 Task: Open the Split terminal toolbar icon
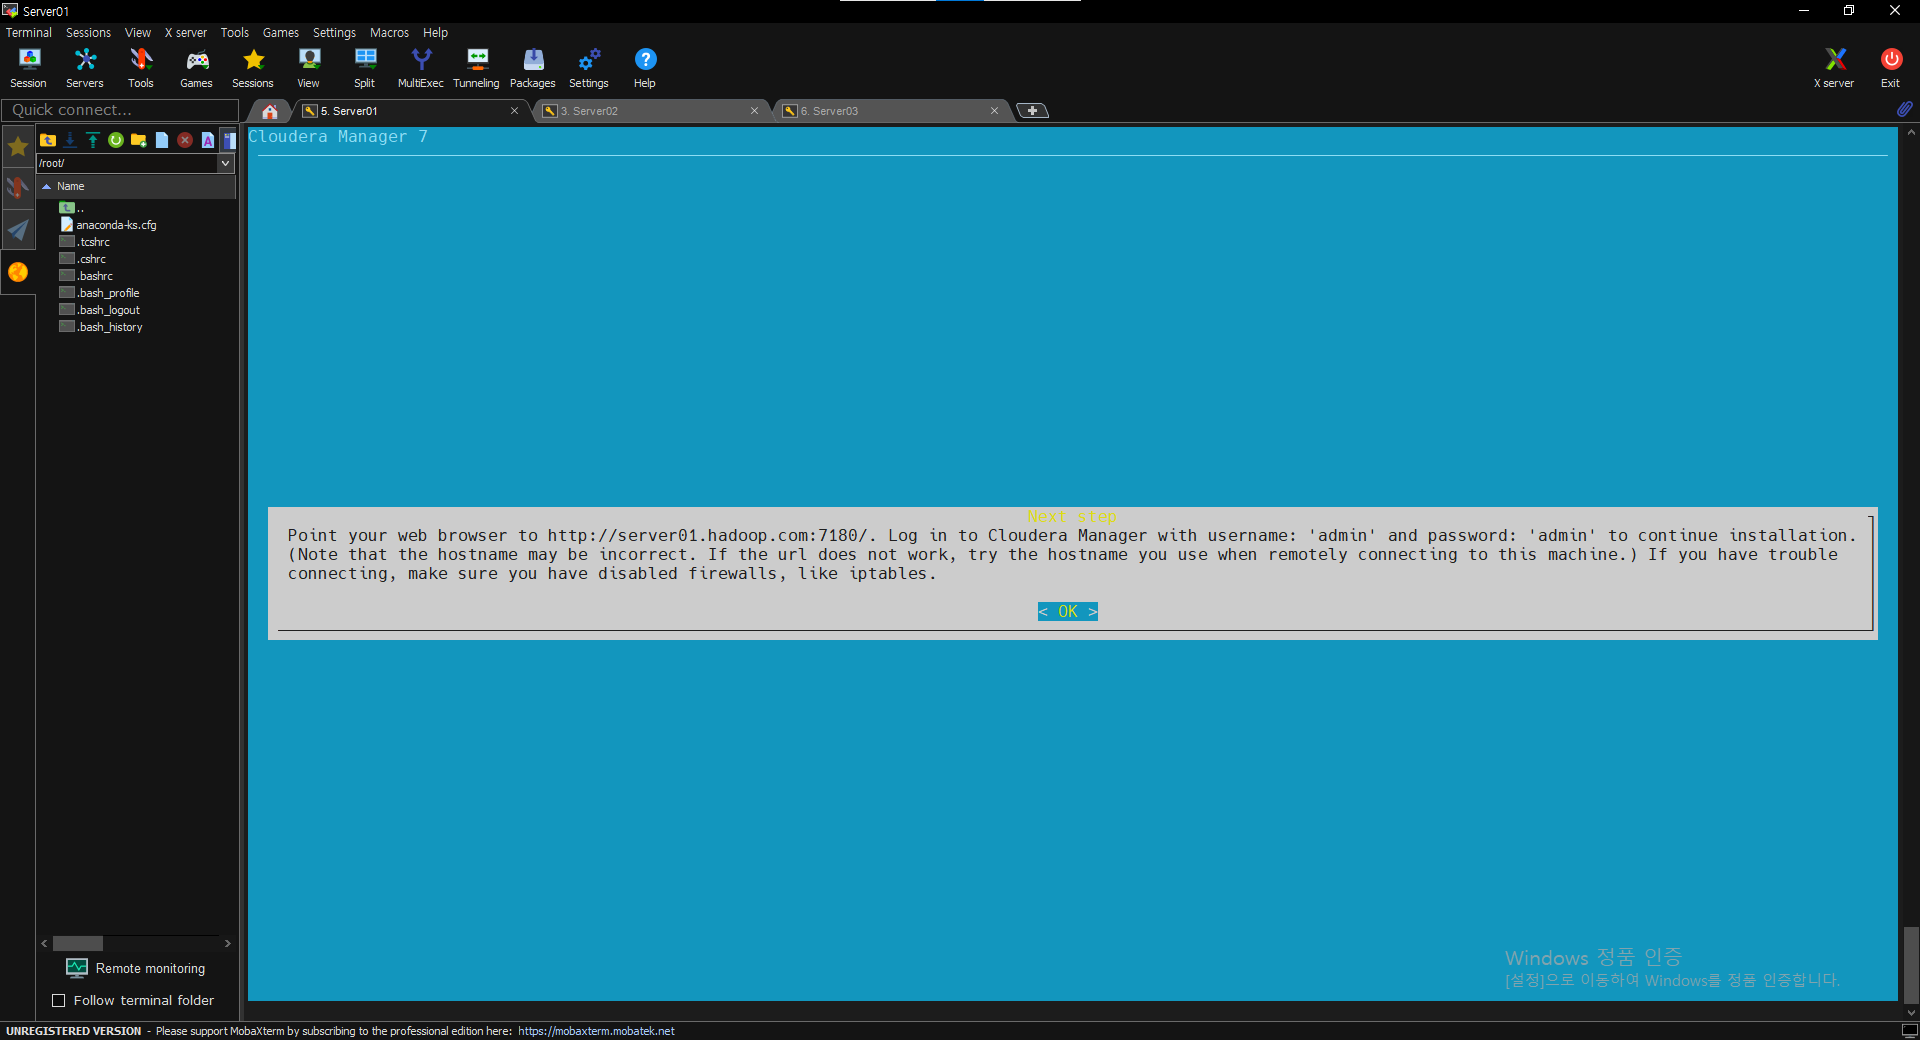pyautogui.click(x=365, y=68)
